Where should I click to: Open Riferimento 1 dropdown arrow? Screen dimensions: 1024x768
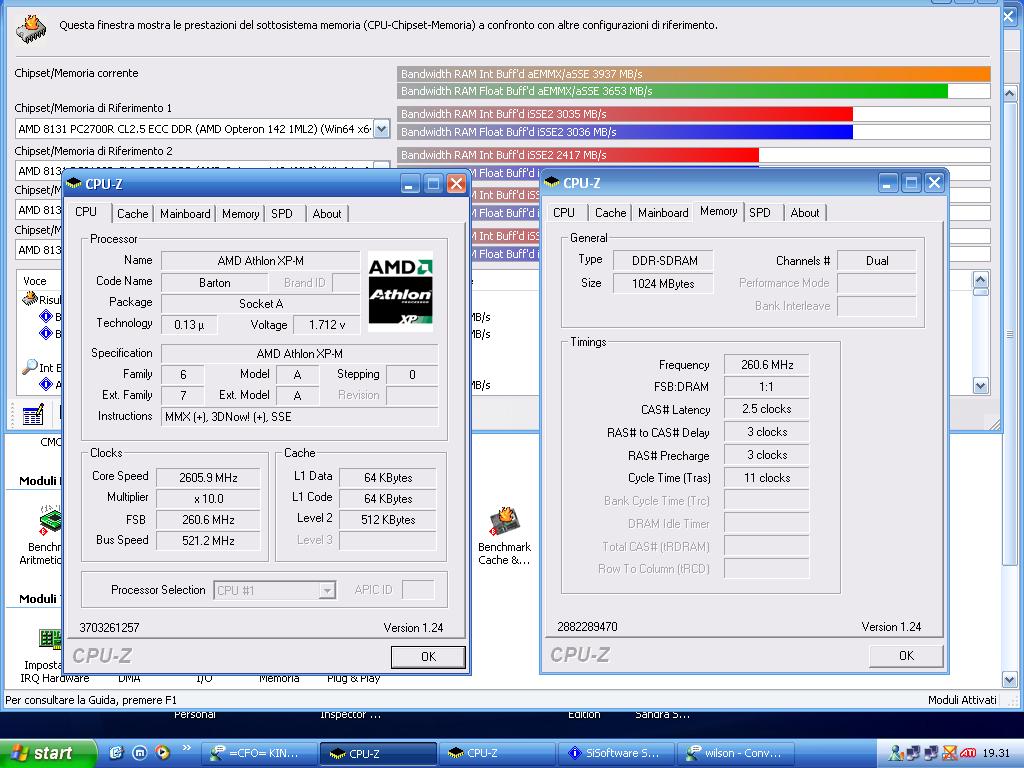click(381, 129)
